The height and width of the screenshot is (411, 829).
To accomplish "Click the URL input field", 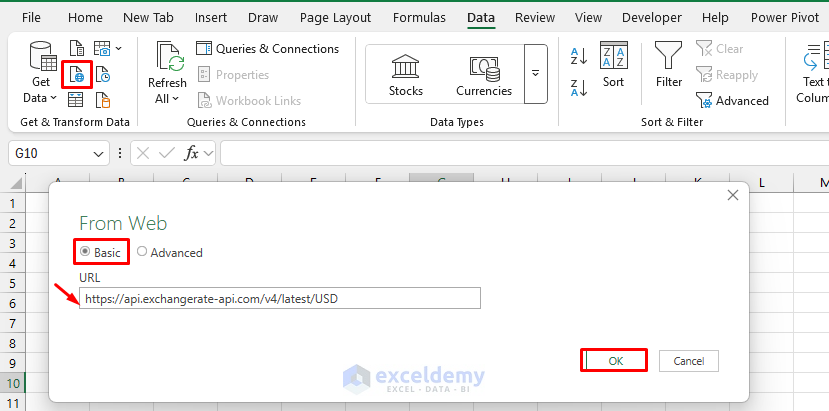I will [x=280, y=298].
